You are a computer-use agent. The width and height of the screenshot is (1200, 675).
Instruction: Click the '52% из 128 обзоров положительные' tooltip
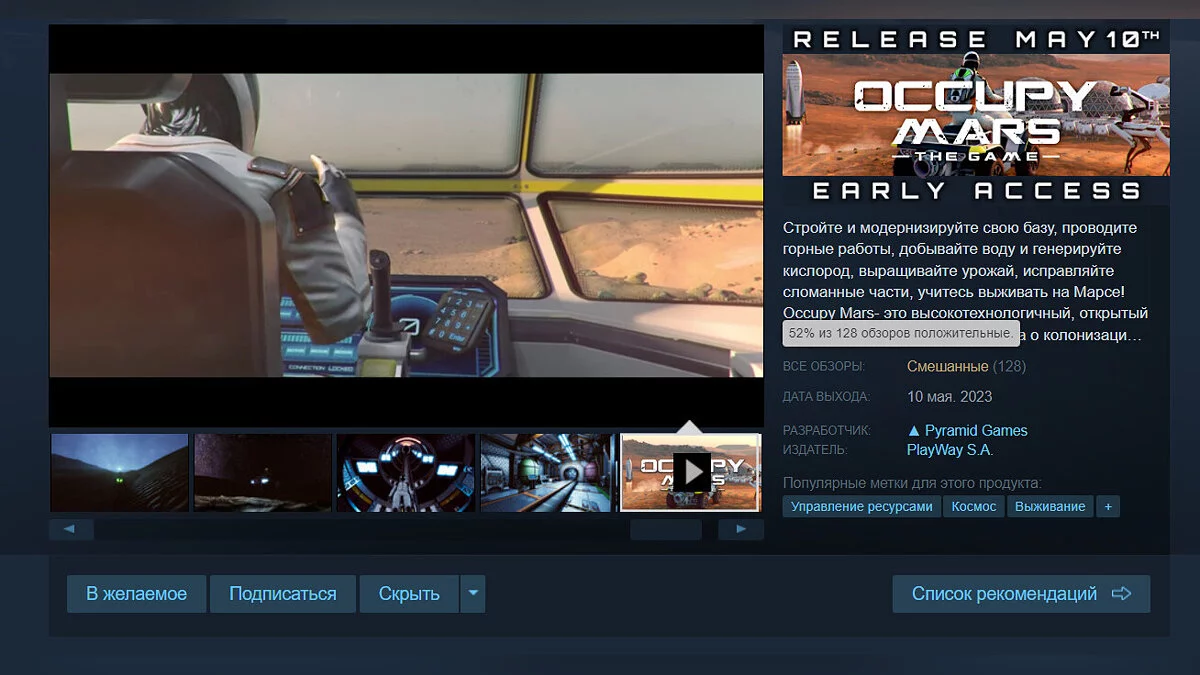pos(900,333)
